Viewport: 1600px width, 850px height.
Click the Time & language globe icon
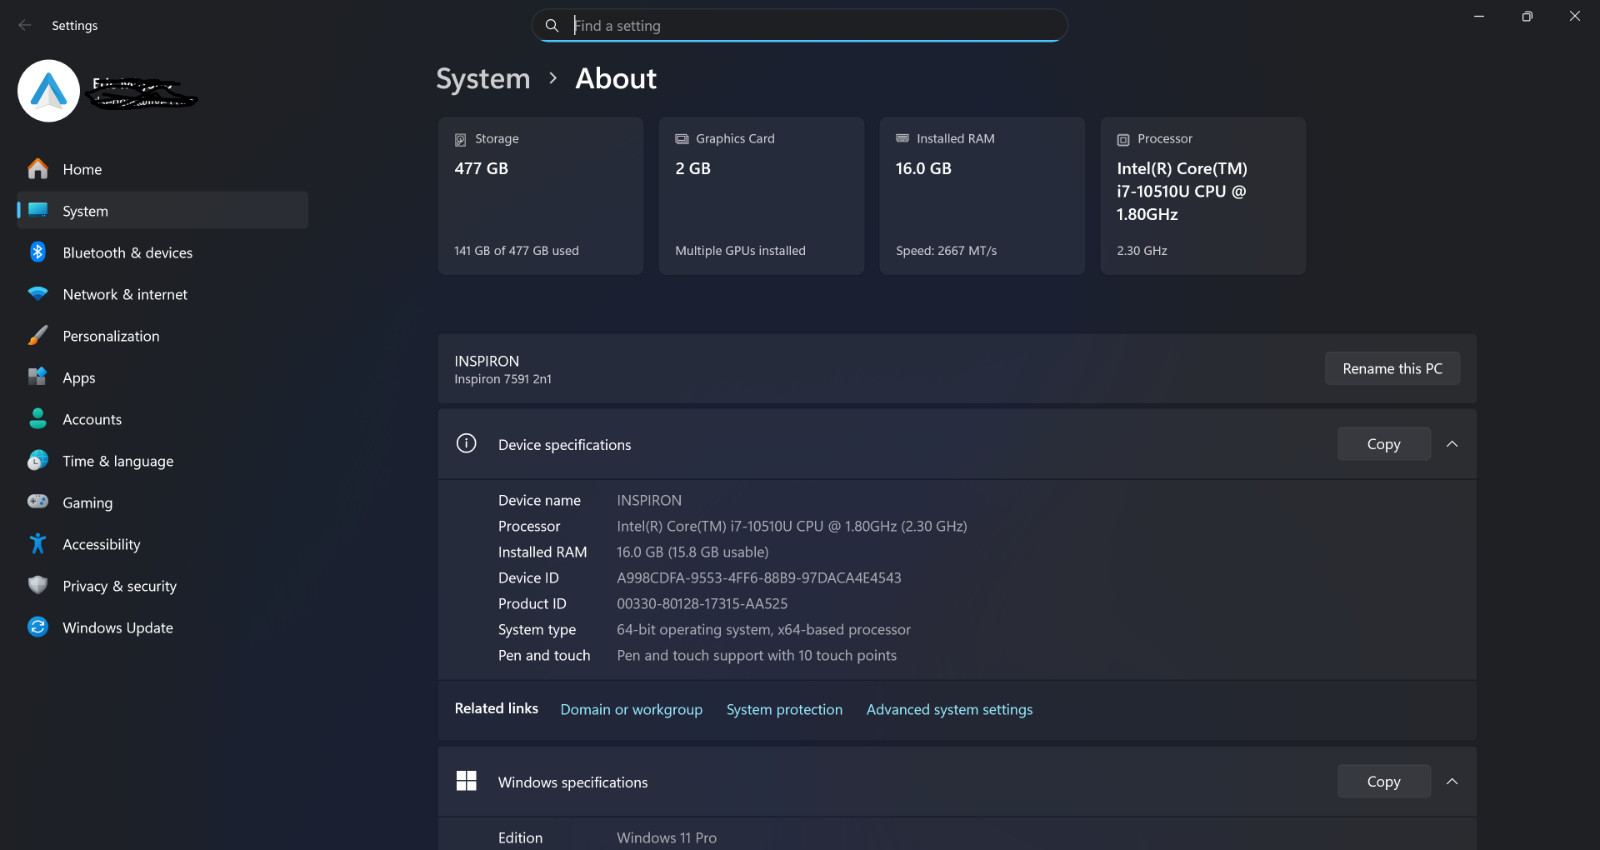[x=38, y=460]
